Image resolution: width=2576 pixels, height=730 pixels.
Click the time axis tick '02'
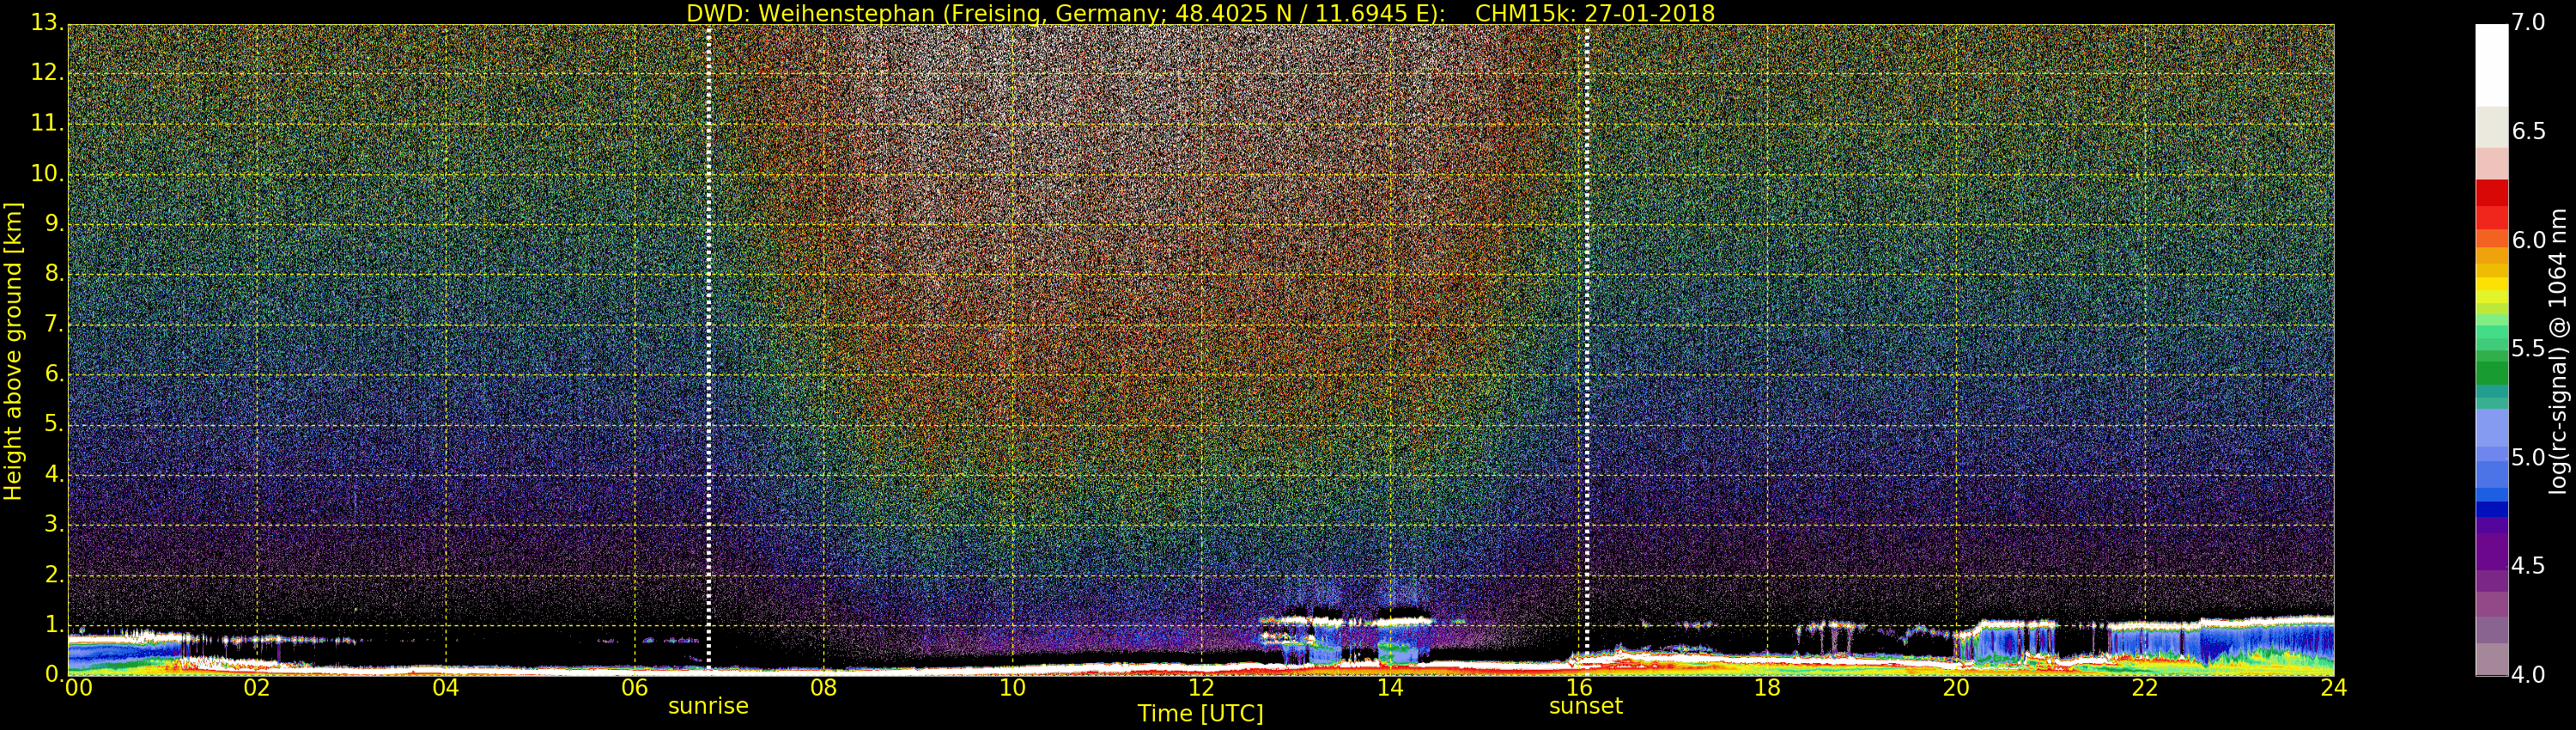[257, 687]
